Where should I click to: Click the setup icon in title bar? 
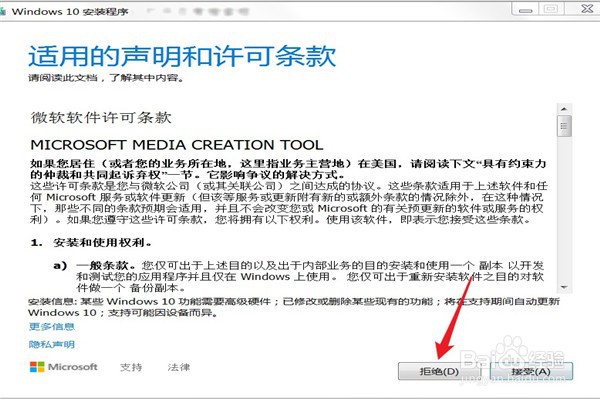[2, 11]
